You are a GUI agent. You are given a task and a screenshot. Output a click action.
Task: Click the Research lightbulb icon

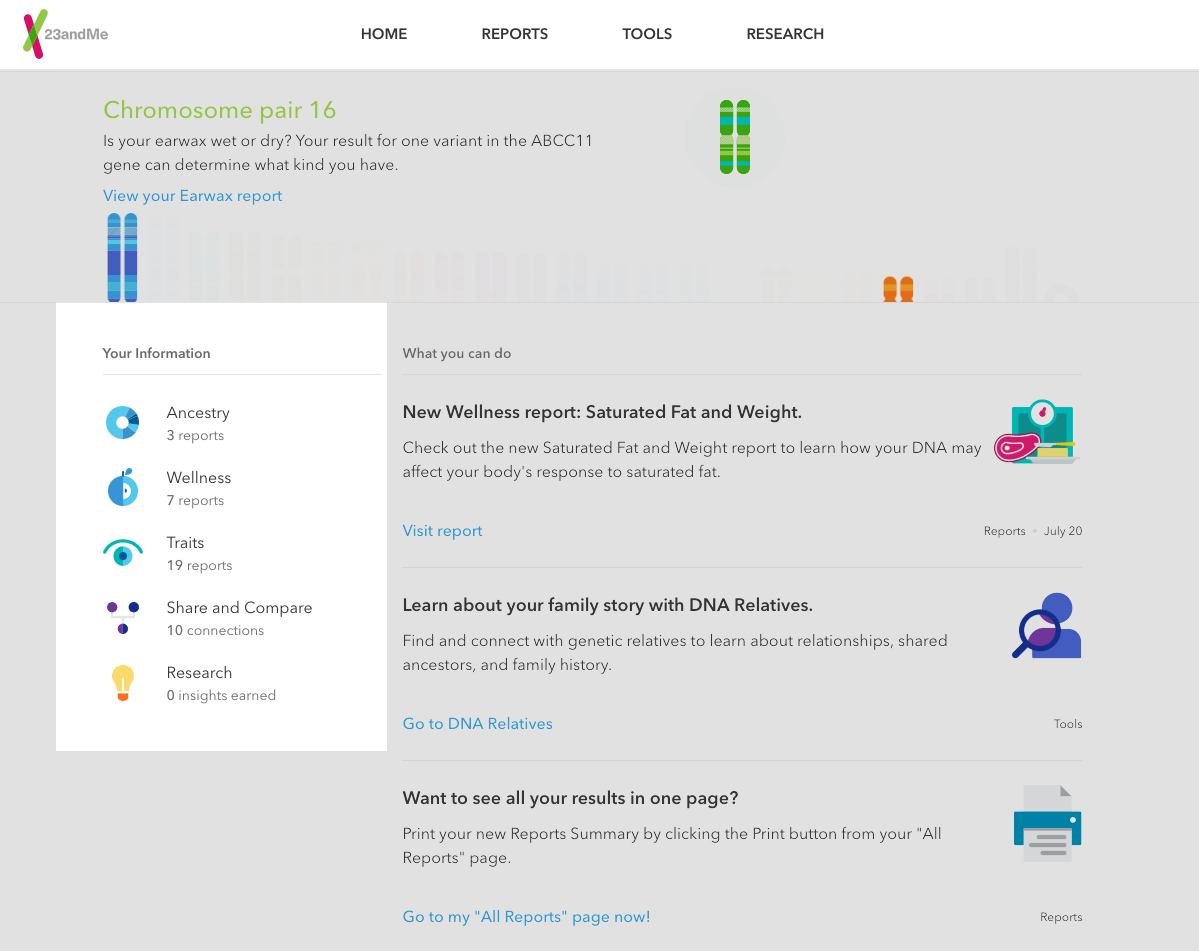(122, 682)
